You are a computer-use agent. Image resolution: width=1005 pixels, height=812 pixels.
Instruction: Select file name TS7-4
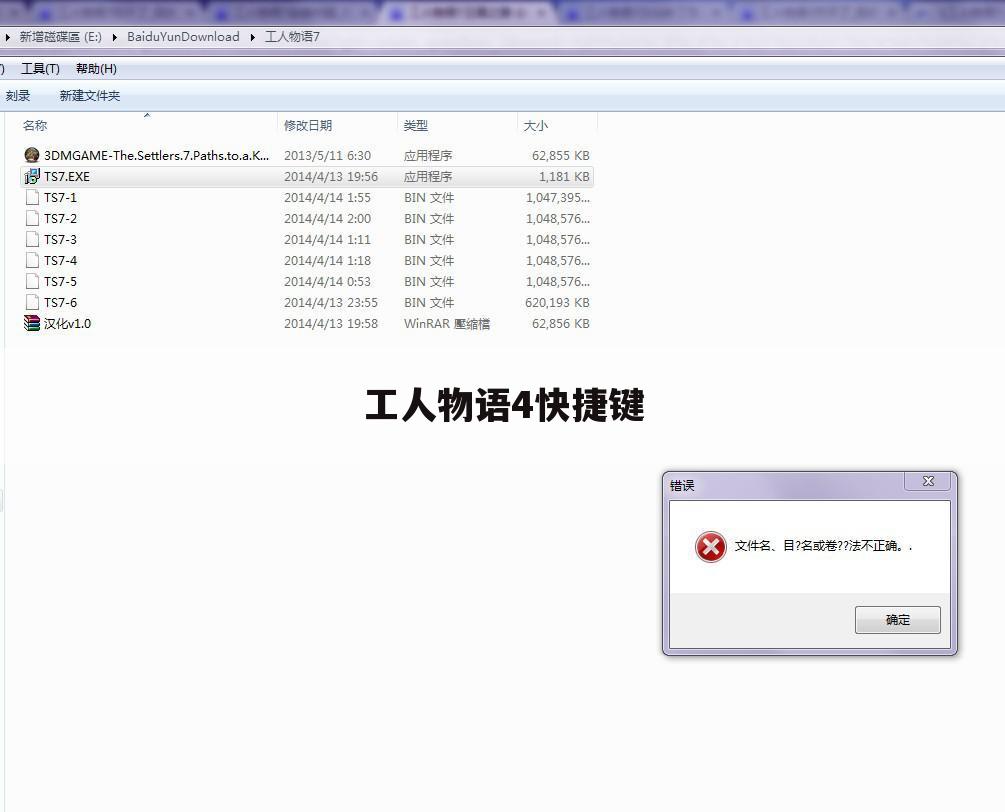click(60, 260)
